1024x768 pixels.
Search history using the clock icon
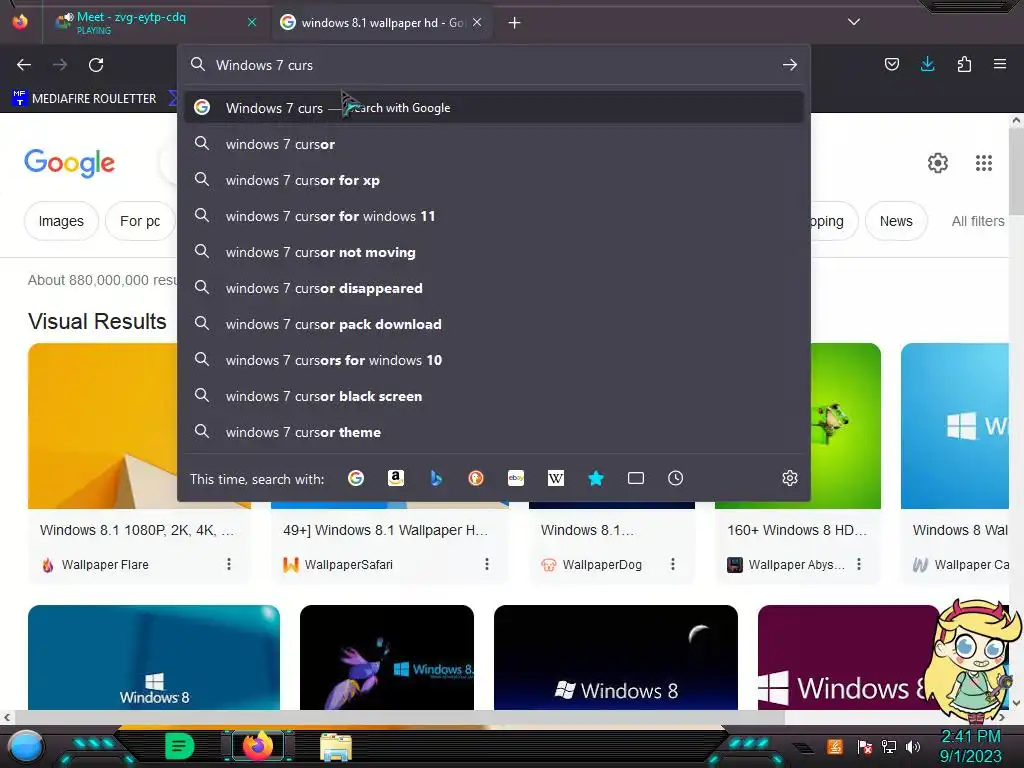click(x=675, y=479)
